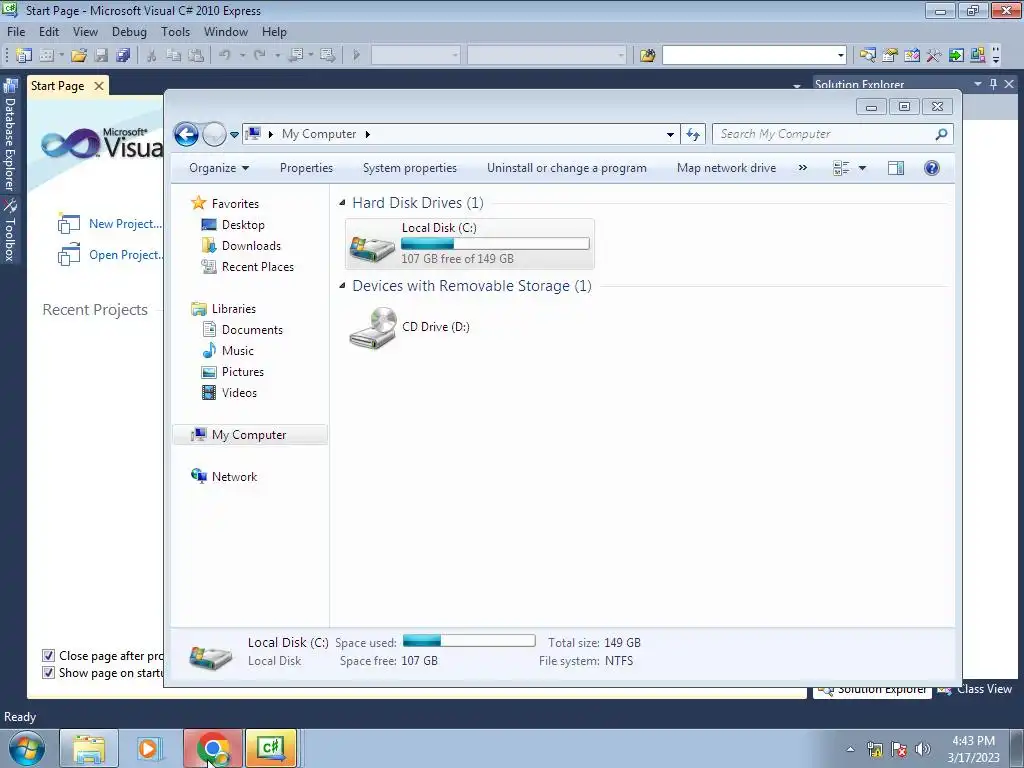Open the Add New Item dropdown arrow
Screen dimensions: 1024x768
(61, 56)
